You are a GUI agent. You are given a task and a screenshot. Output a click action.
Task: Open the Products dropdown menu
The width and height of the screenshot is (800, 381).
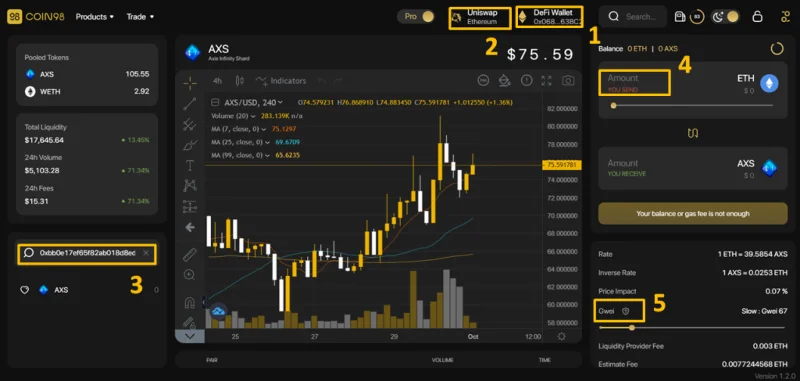[95, 17]
